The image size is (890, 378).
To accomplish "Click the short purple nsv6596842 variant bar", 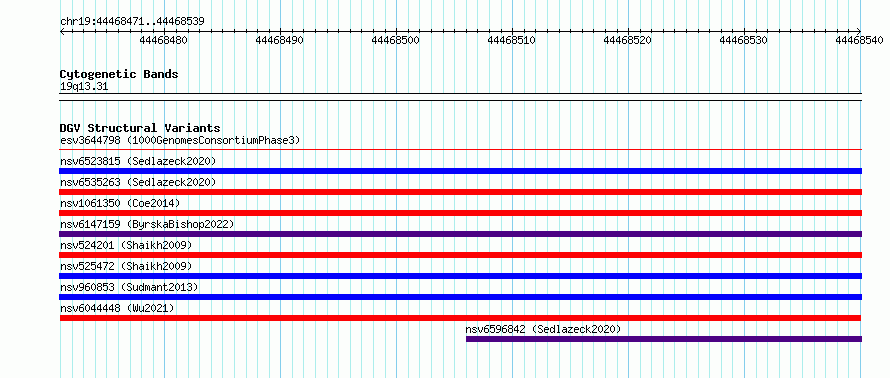I will point(664,339).
